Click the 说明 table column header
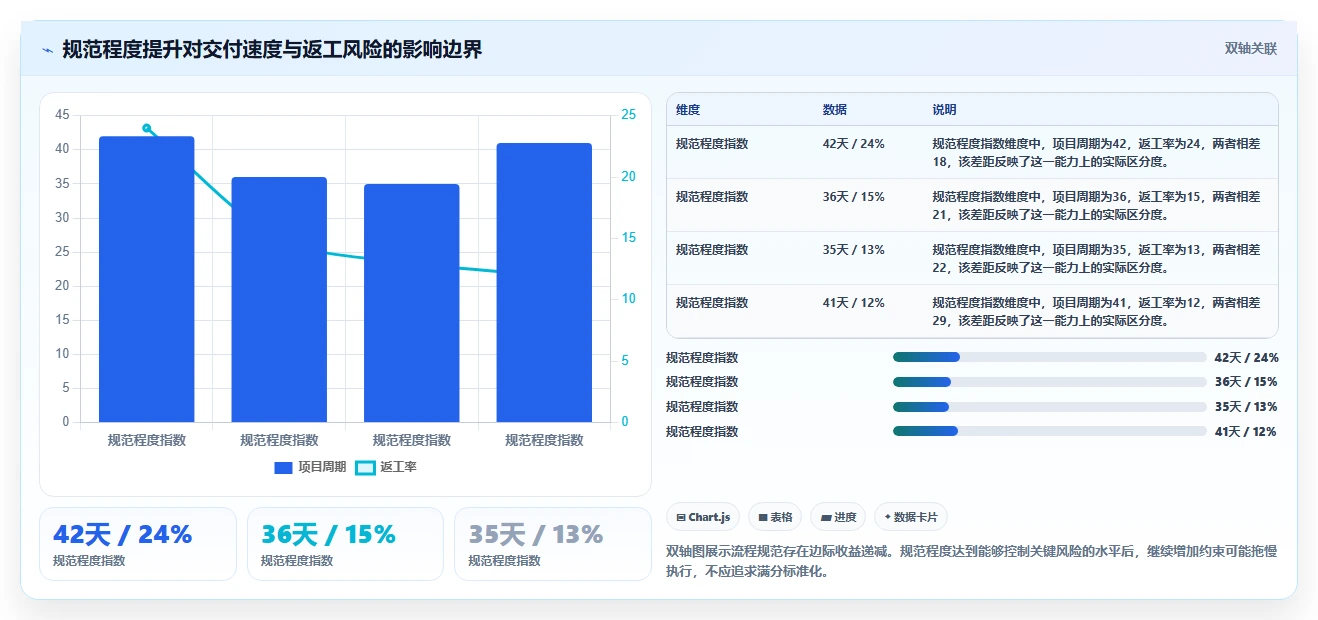This screenshot has width=1318, height=620. tap(945, 110)
